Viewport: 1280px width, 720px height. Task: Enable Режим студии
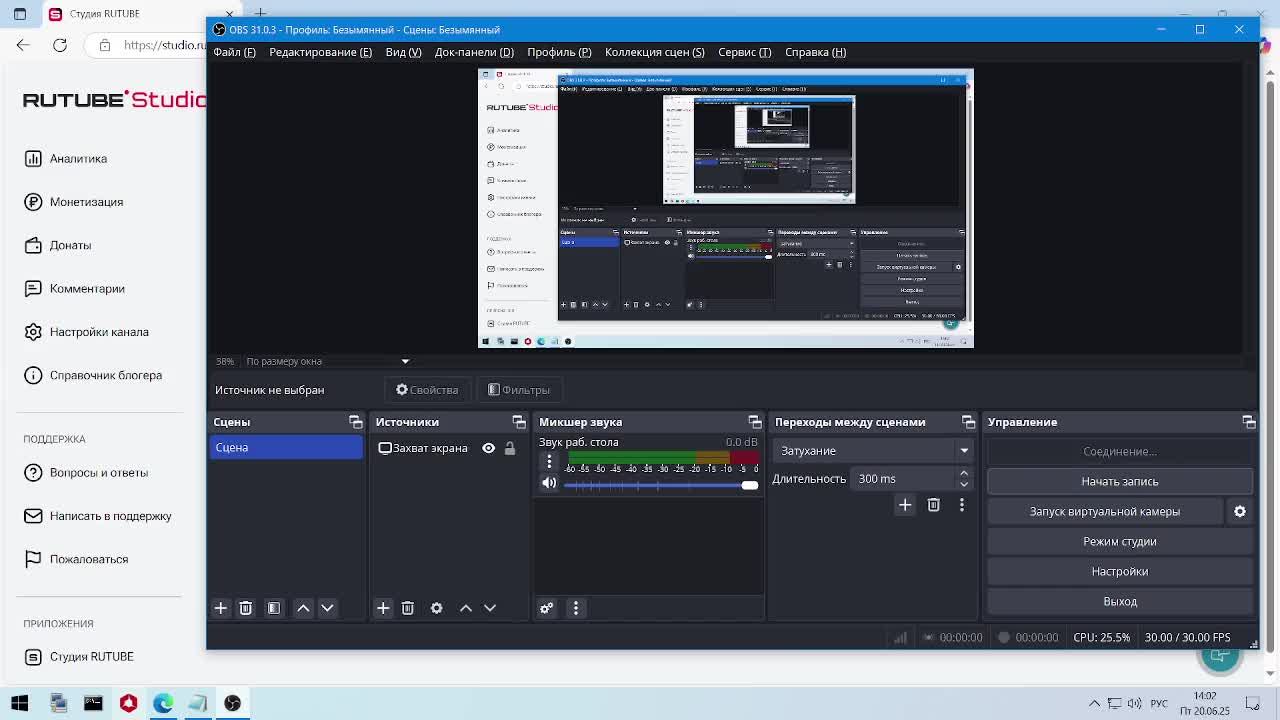tap(1120, 541)
